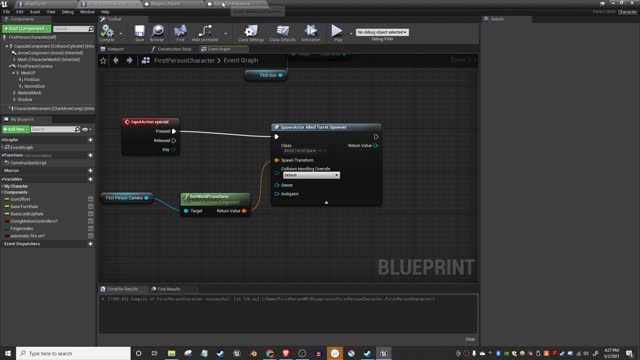The width and height of the screenshot is (640, 360).
Task: Expand the SpawnActor node advanced arrow
Action: [326, 202]
